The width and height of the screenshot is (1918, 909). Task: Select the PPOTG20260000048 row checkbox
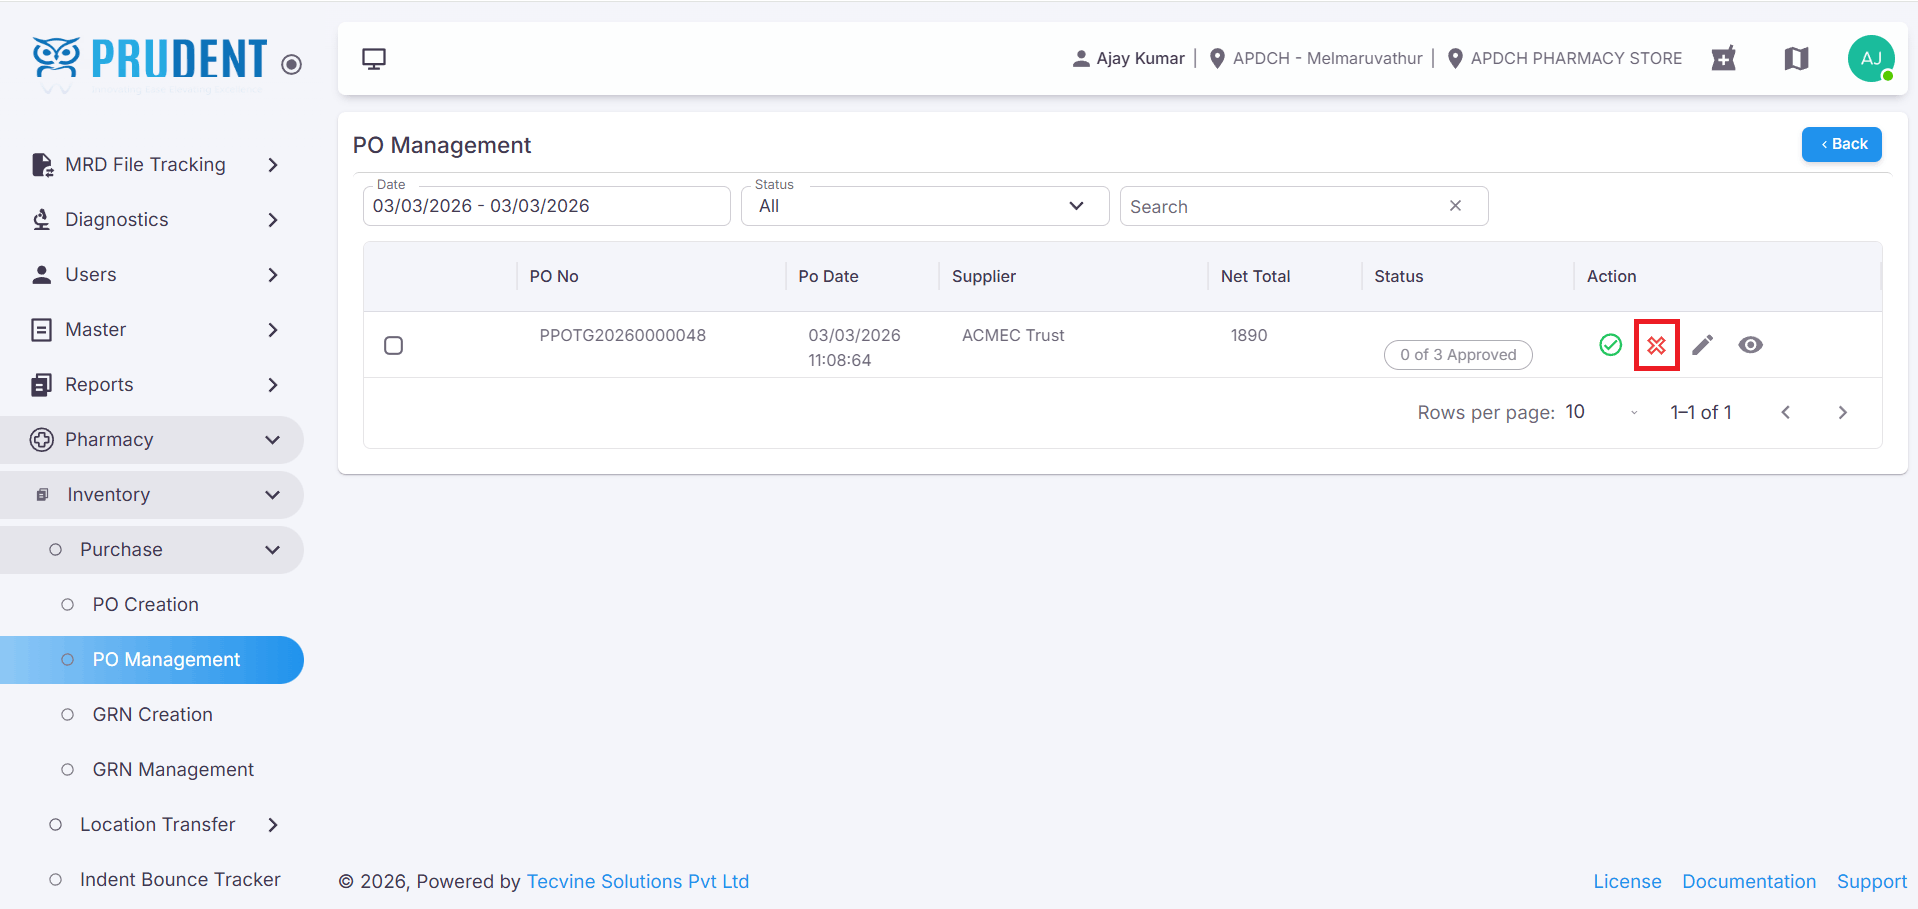tap(394, 345)
